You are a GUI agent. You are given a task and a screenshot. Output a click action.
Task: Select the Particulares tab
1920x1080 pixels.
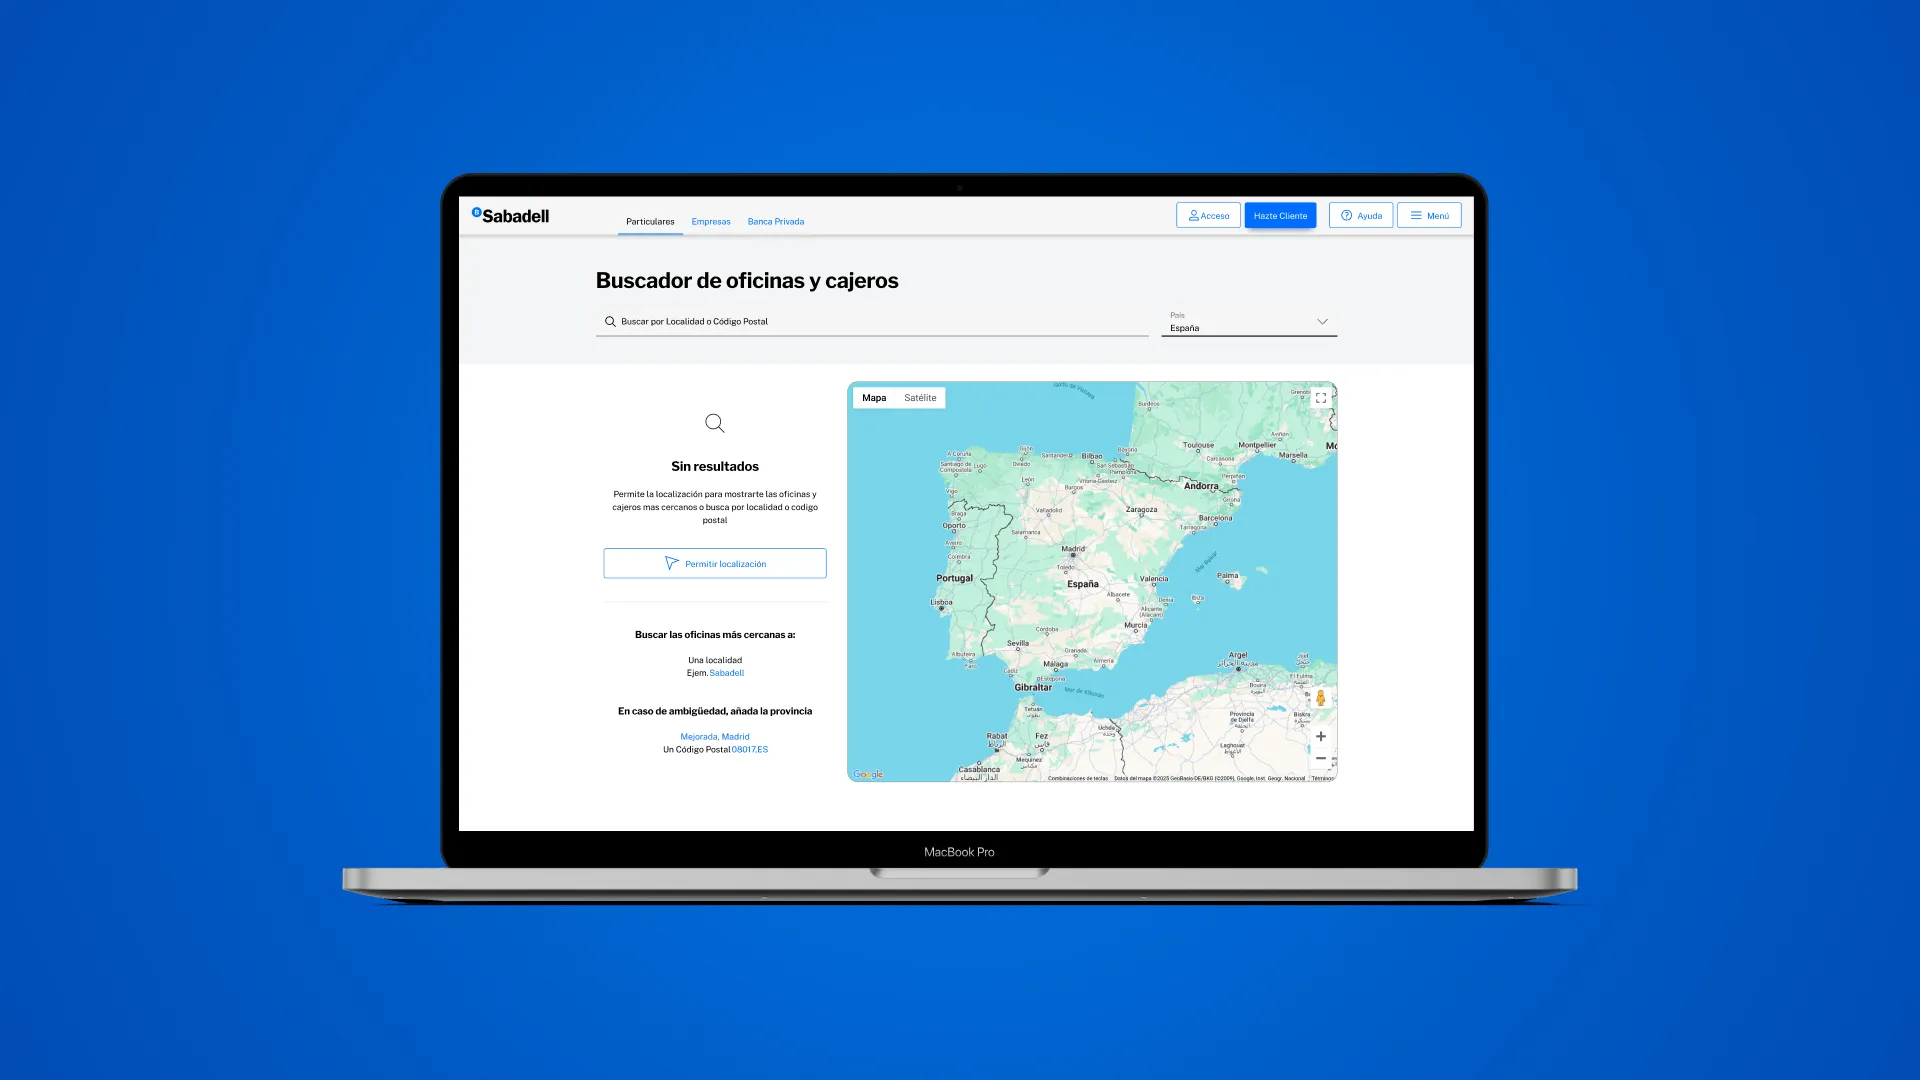650,222
